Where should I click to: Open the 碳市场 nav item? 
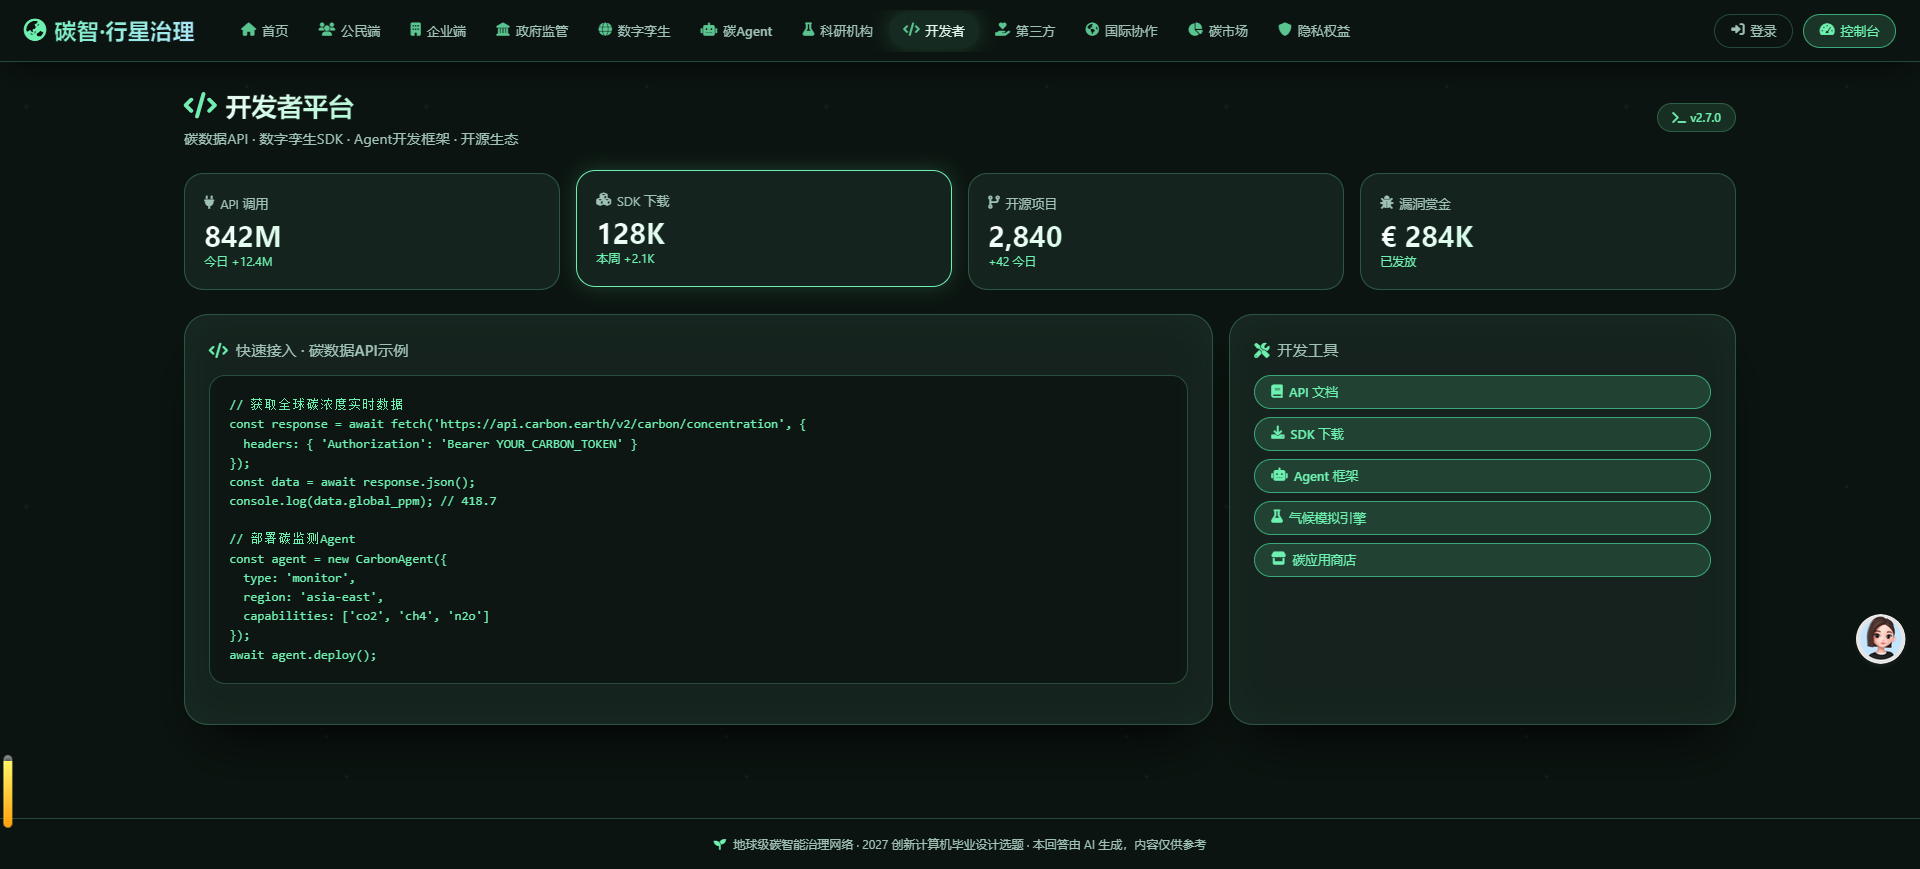(1218, 31)
